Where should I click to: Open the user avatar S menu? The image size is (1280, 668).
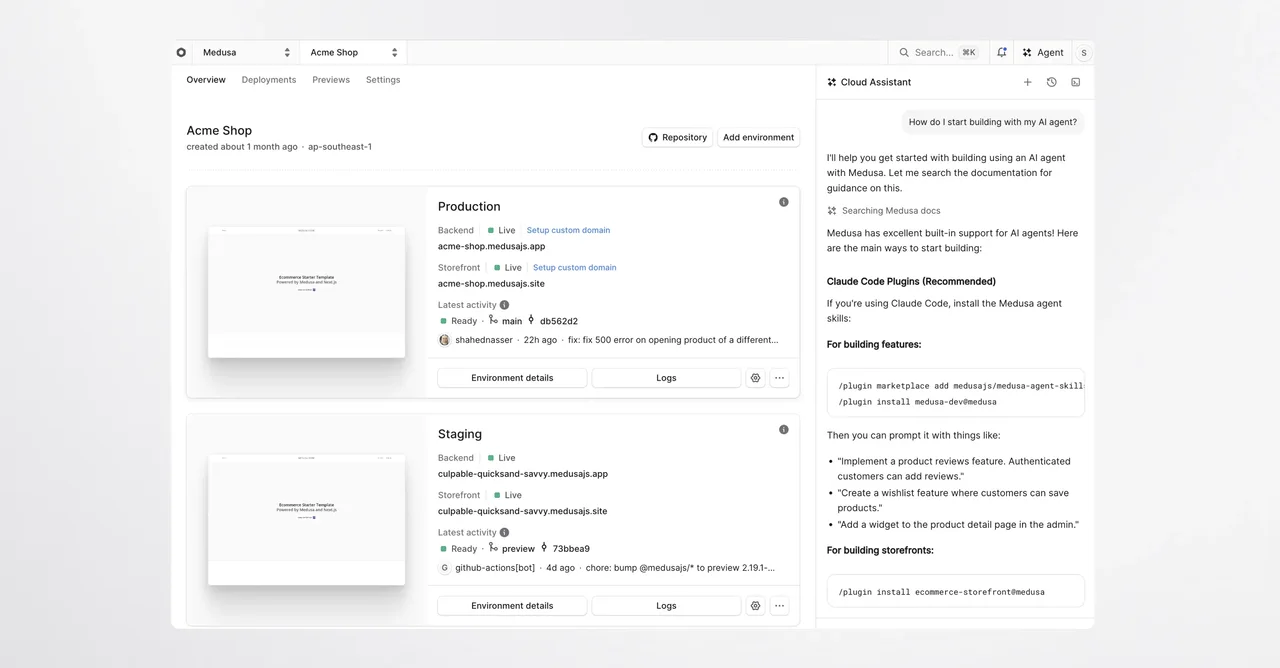pyautogui.click(x=1084, y=52)
